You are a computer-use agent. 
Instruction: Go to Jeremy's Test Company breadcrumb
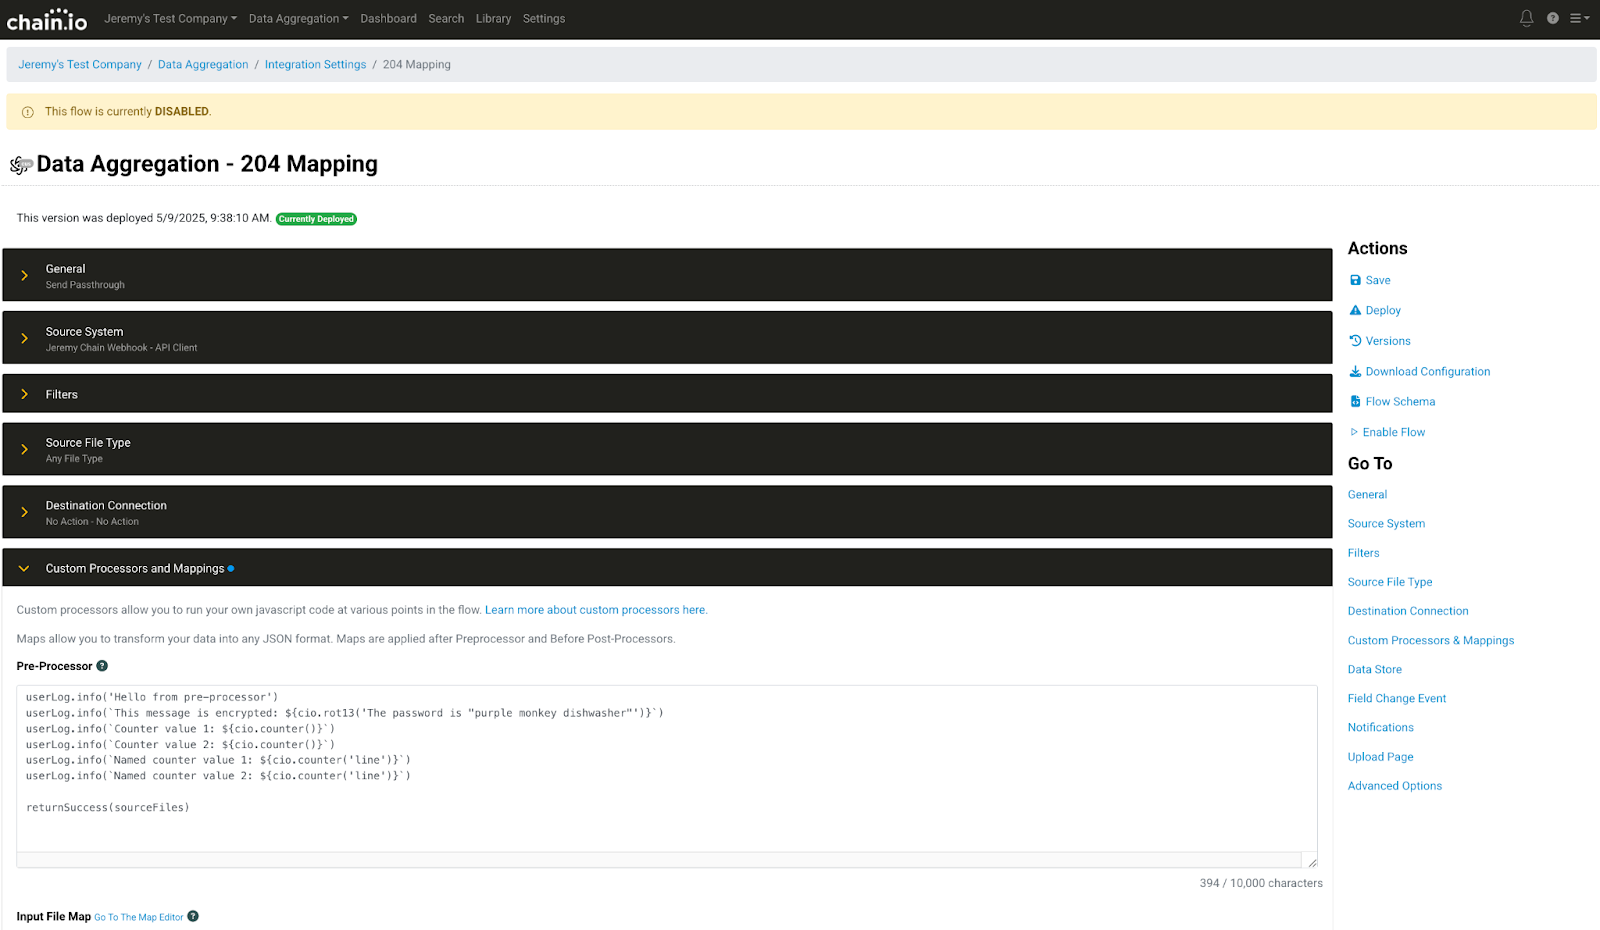[80, 64]
